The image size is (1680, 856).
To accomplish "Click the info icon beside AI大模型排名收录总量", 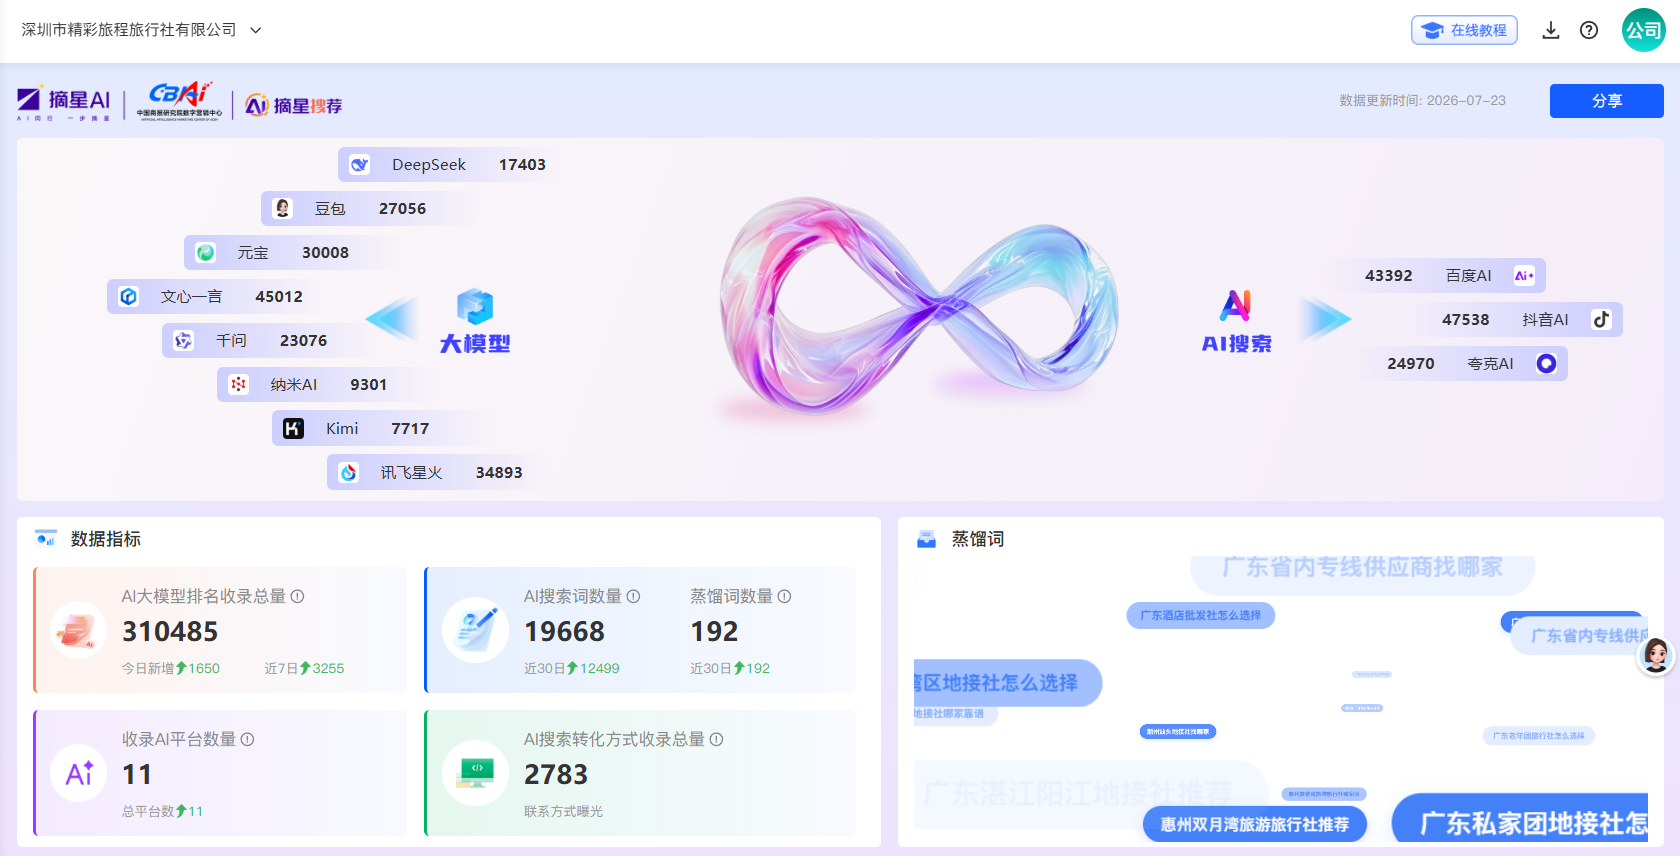I will coord(297,596).
